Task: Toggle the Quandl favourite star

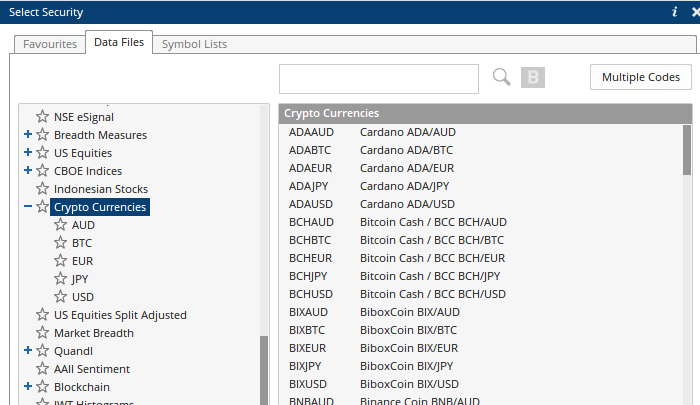Action: coord(42,351)
